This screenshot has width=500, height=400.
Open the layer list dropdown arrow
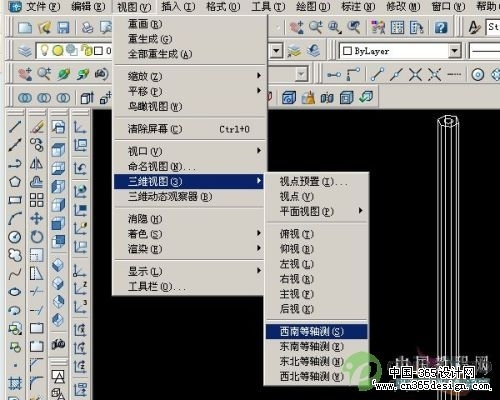point(276,51)
